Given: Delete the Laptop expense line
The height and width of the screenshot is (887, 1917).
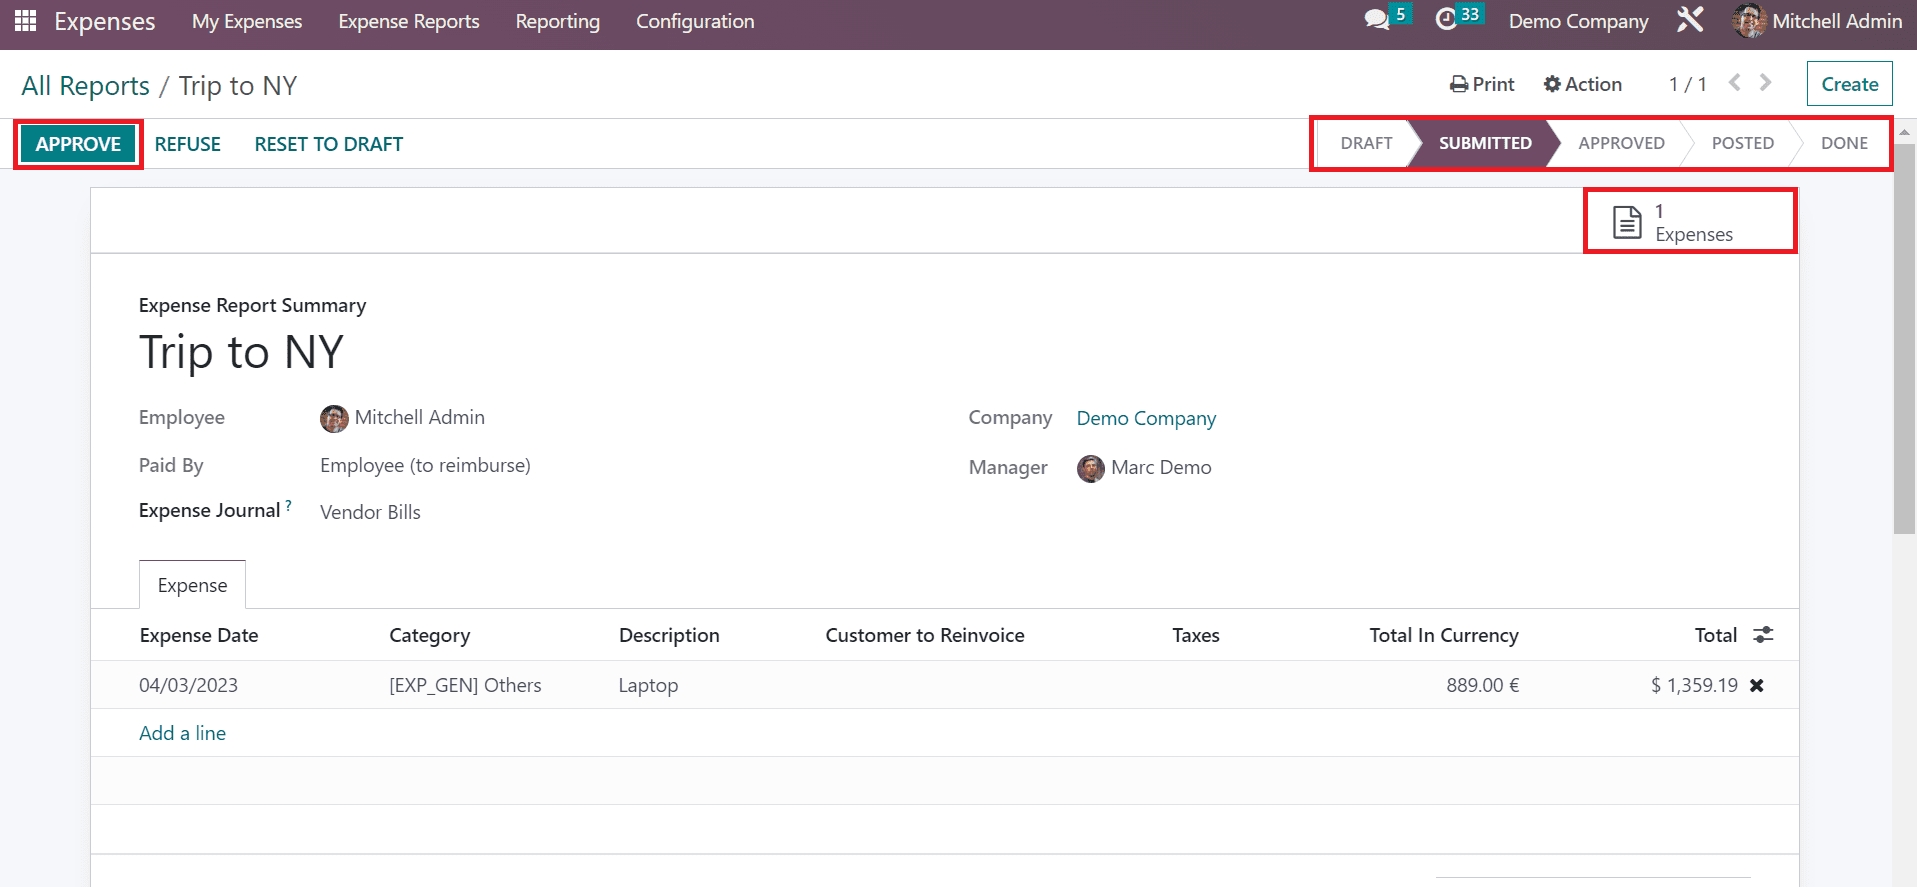Looking at the screenshot, I should click(1757, 686).
